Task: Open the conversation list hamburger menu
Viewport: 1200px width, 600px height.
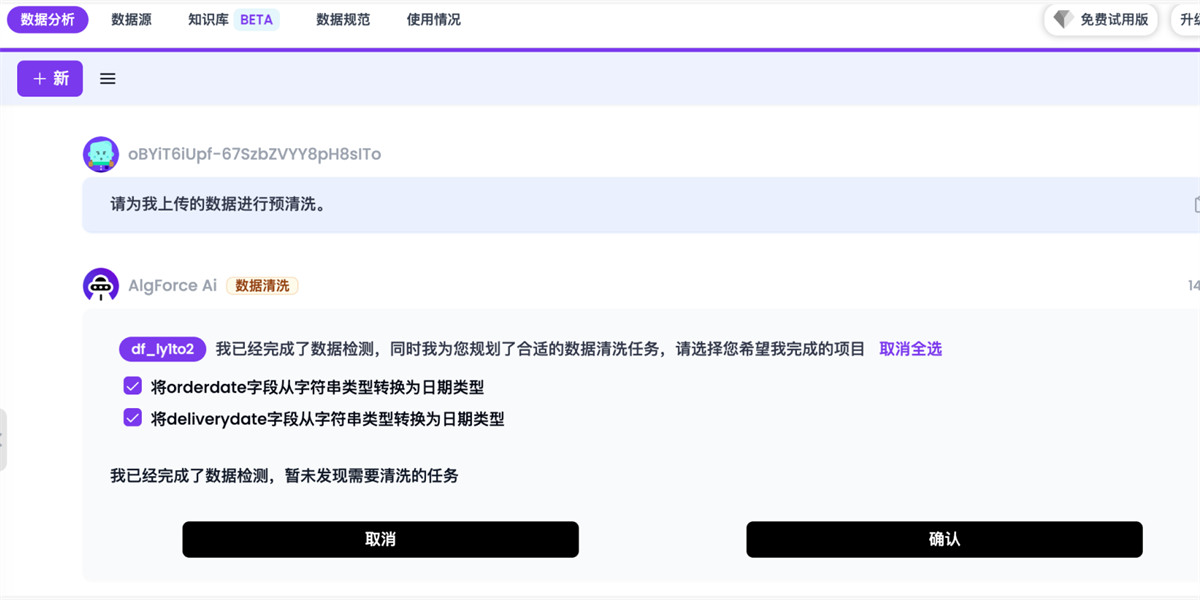Action: click(x=107, y=78)
